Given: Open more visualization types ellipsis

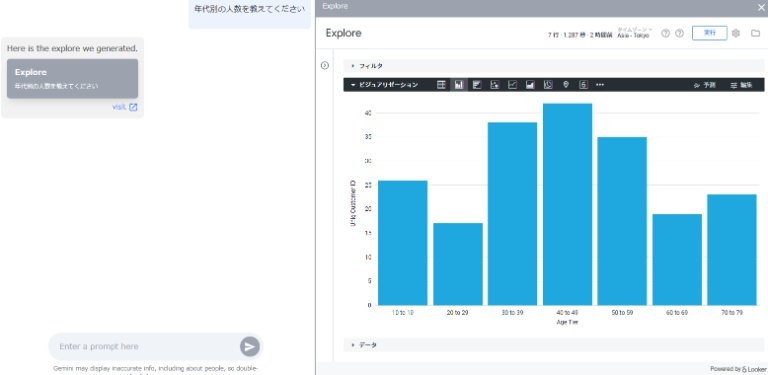Looking at the screenshot, I should click(600, 85).
